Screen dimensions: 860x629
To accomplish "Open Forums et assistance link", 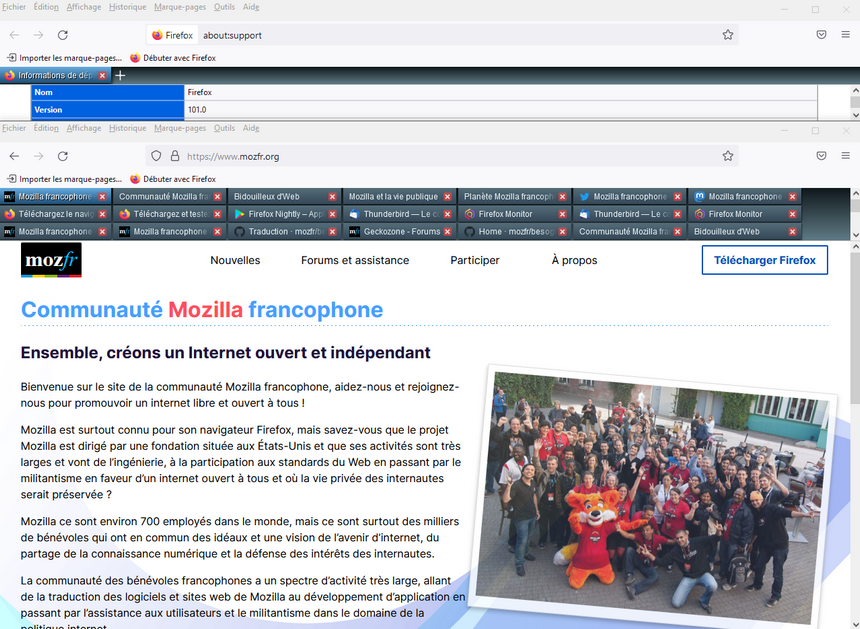I will (x=355, y=260).
